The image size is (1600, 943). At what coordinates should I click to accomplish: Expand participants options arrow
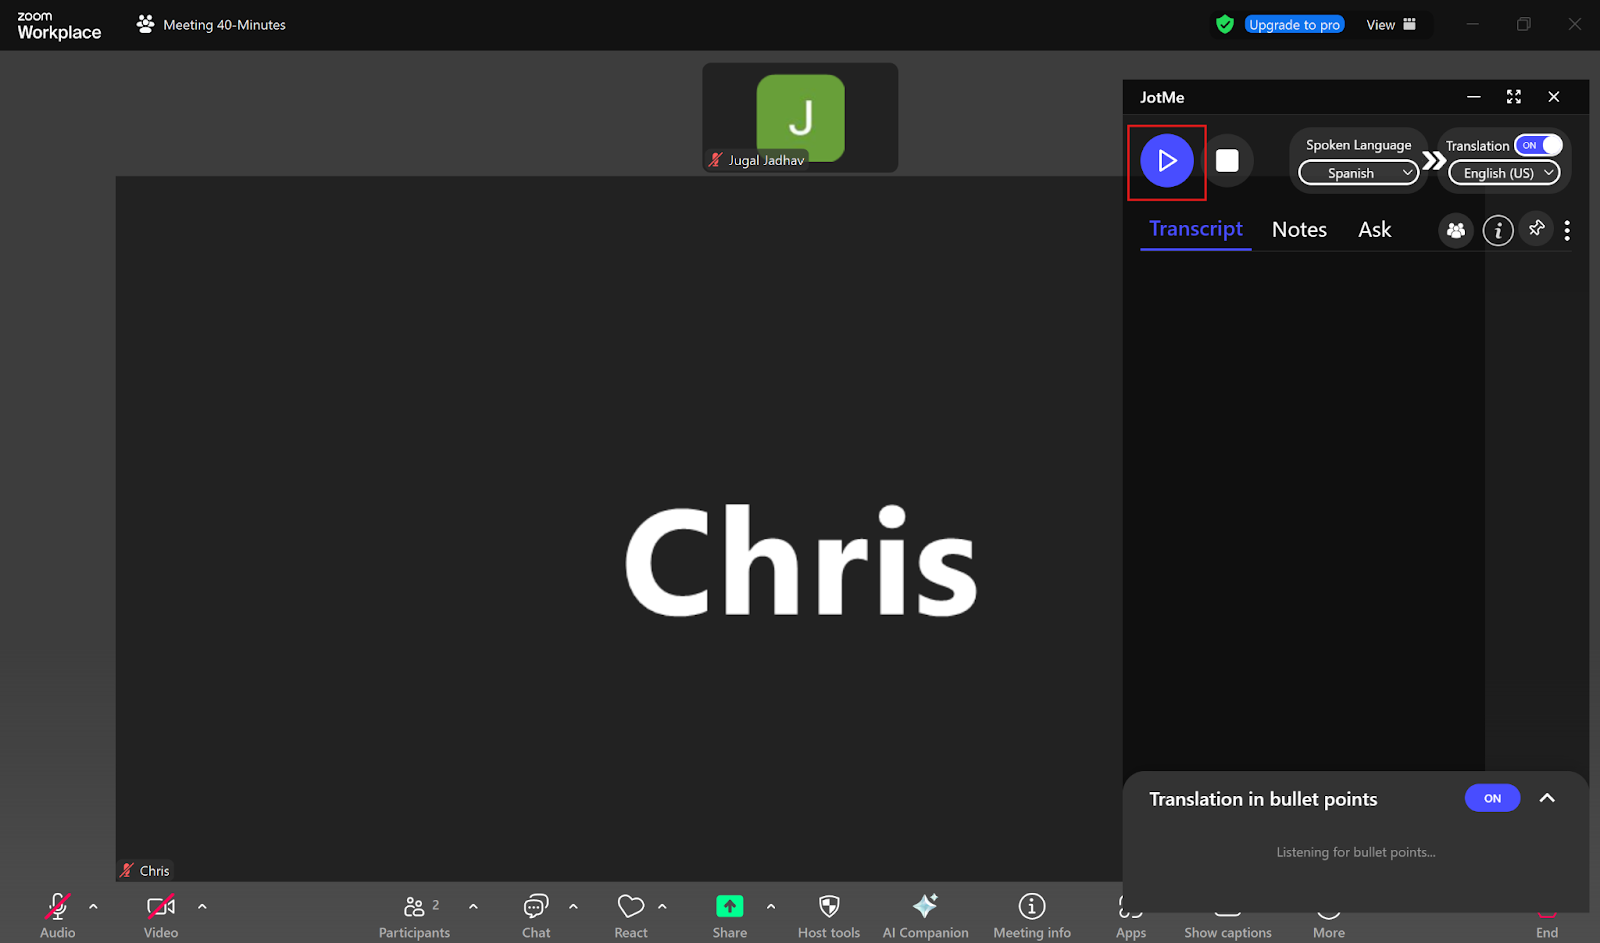pos(473,907)
